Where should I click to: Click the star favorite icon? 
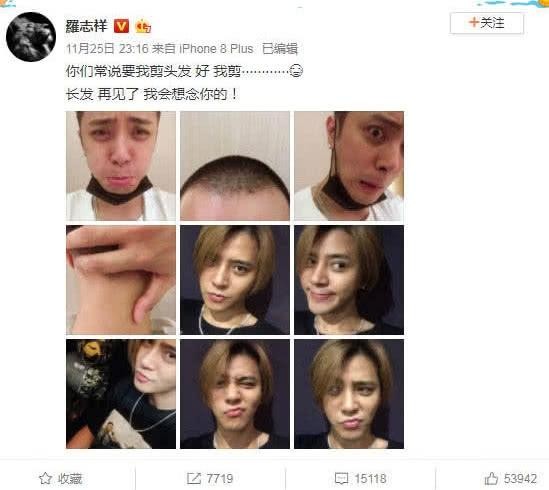45,478
